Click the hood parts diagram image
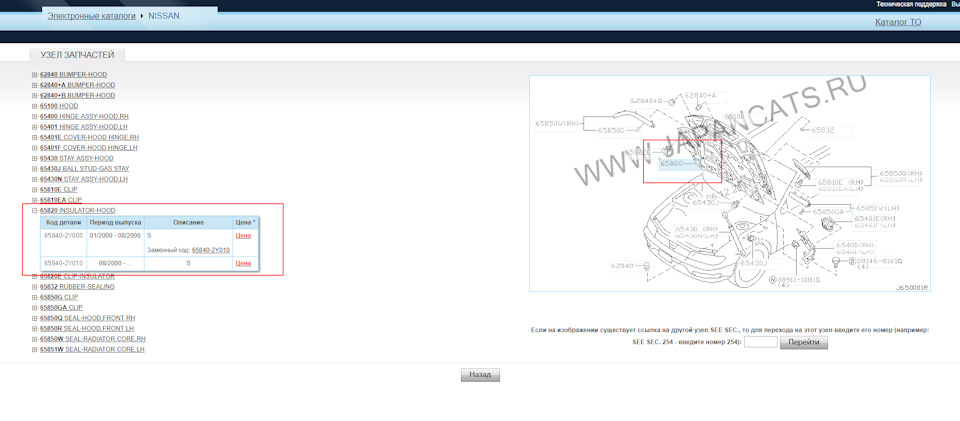This screenshot has height=421, width=960. [730, 184]
